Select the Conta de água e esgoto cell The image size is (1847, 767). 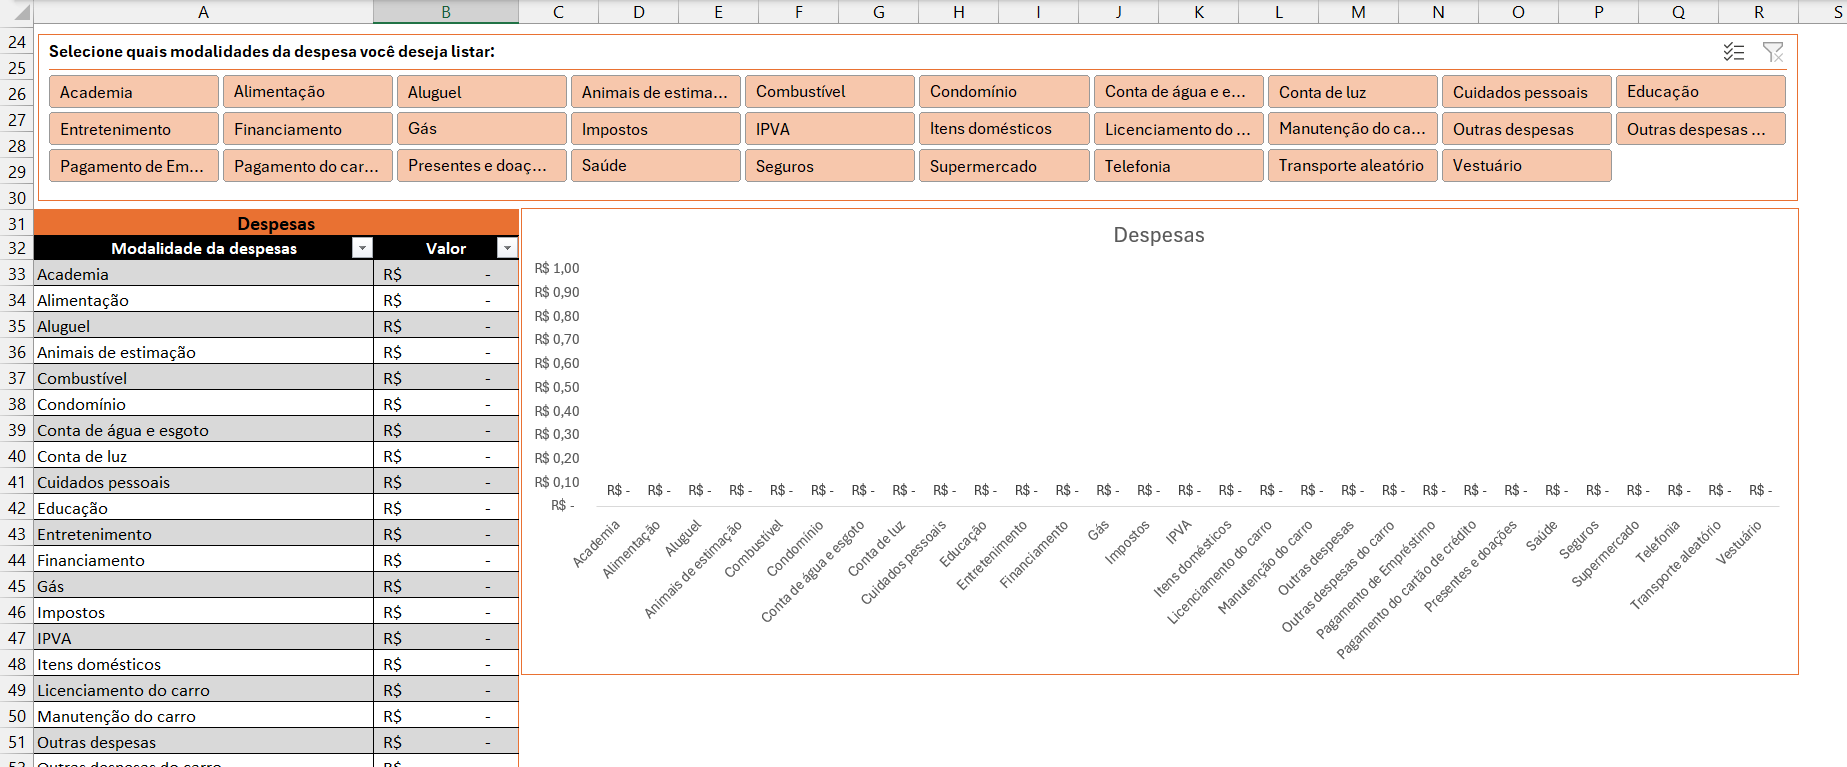point(204,430)
